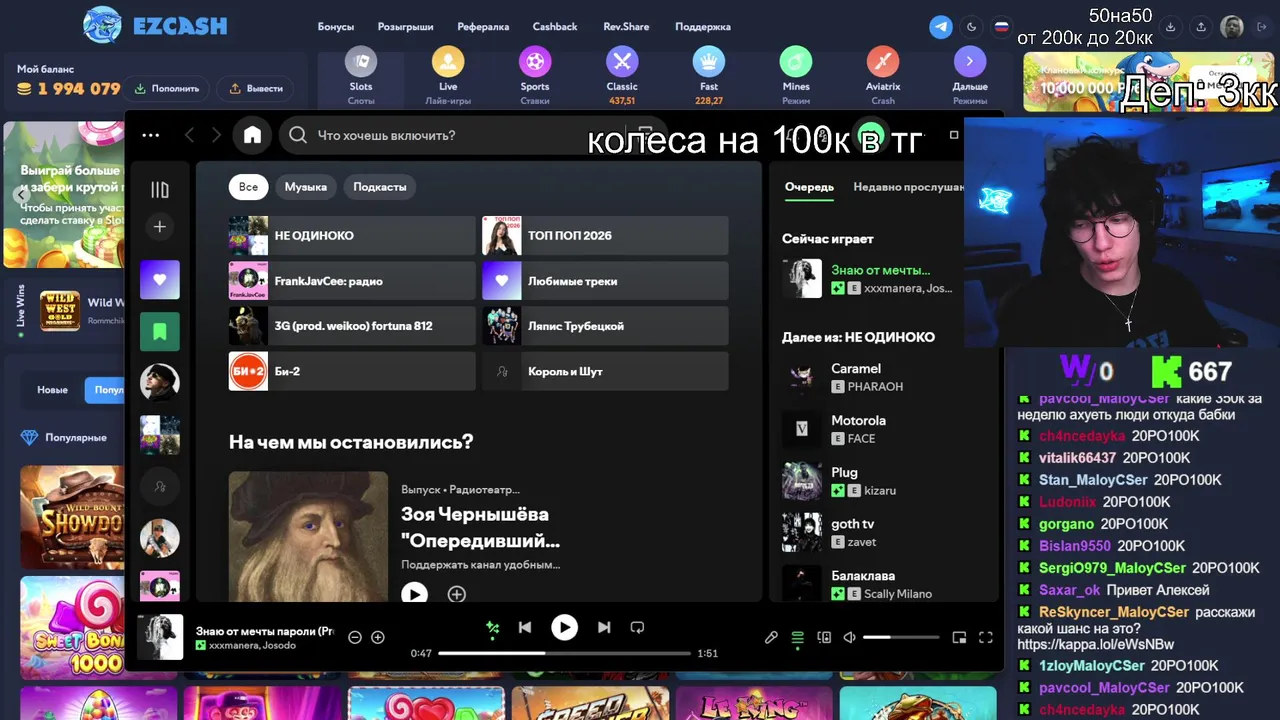The width and height of the screenshot is (1280, 720).
Task: Open the 'Ляпис Трубецкой' artist tile
Action: click(x=606, y=326)
